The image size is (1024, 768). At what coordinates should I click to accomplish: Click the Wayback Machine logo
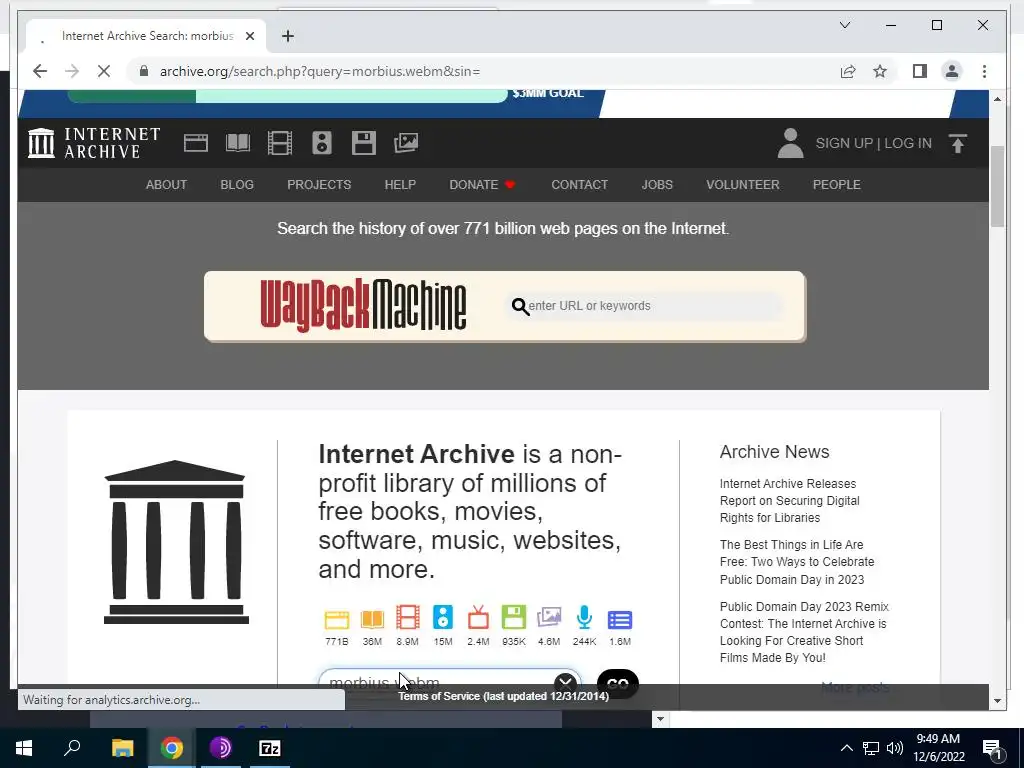(x=363, y=305)
